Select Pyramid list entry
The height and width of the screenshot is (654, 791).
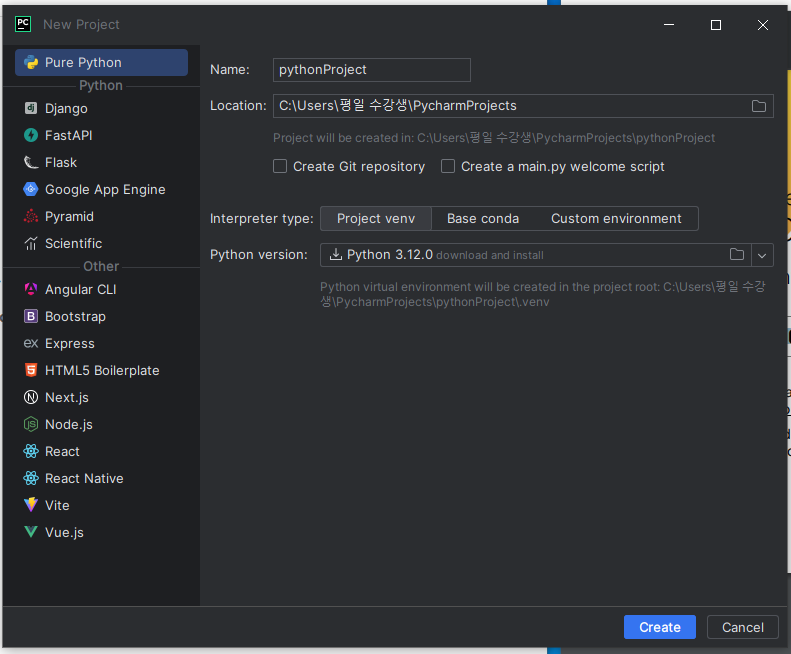coord(101,216)
